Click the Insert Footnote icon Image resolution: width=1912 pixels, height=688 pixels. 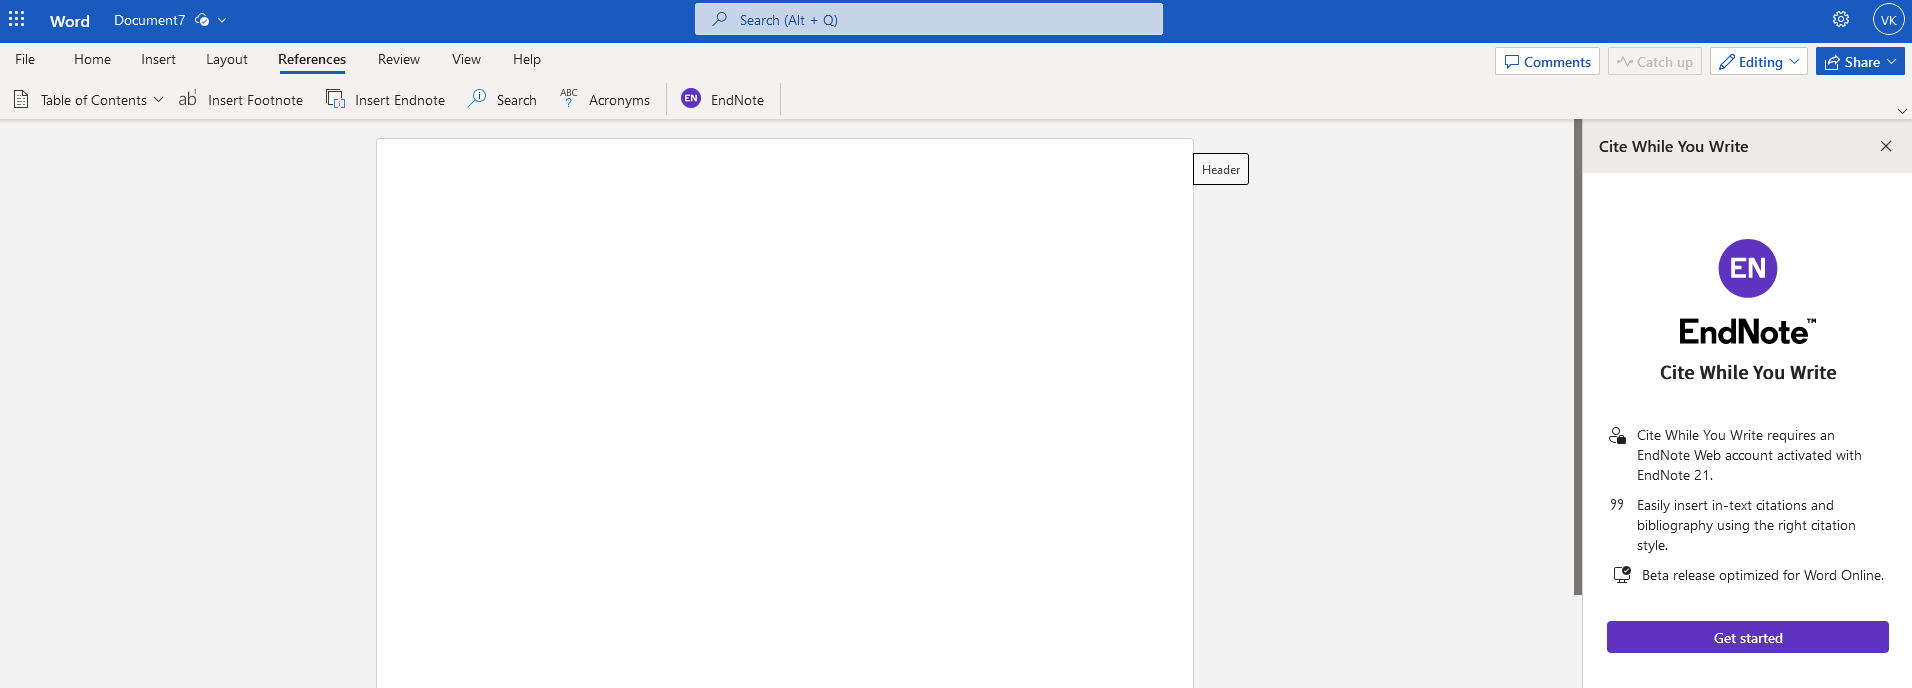[x=187, y=98]
